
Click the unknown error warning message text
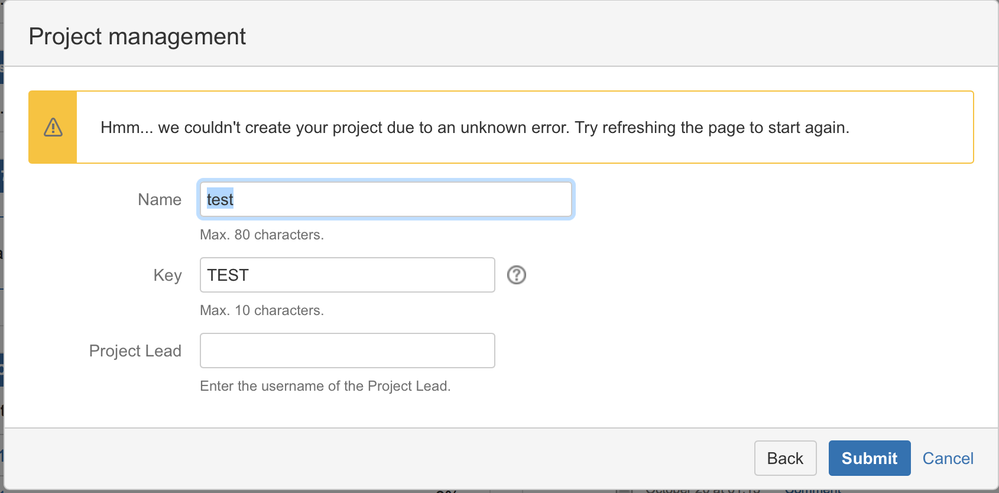click(x=475, y=128)
